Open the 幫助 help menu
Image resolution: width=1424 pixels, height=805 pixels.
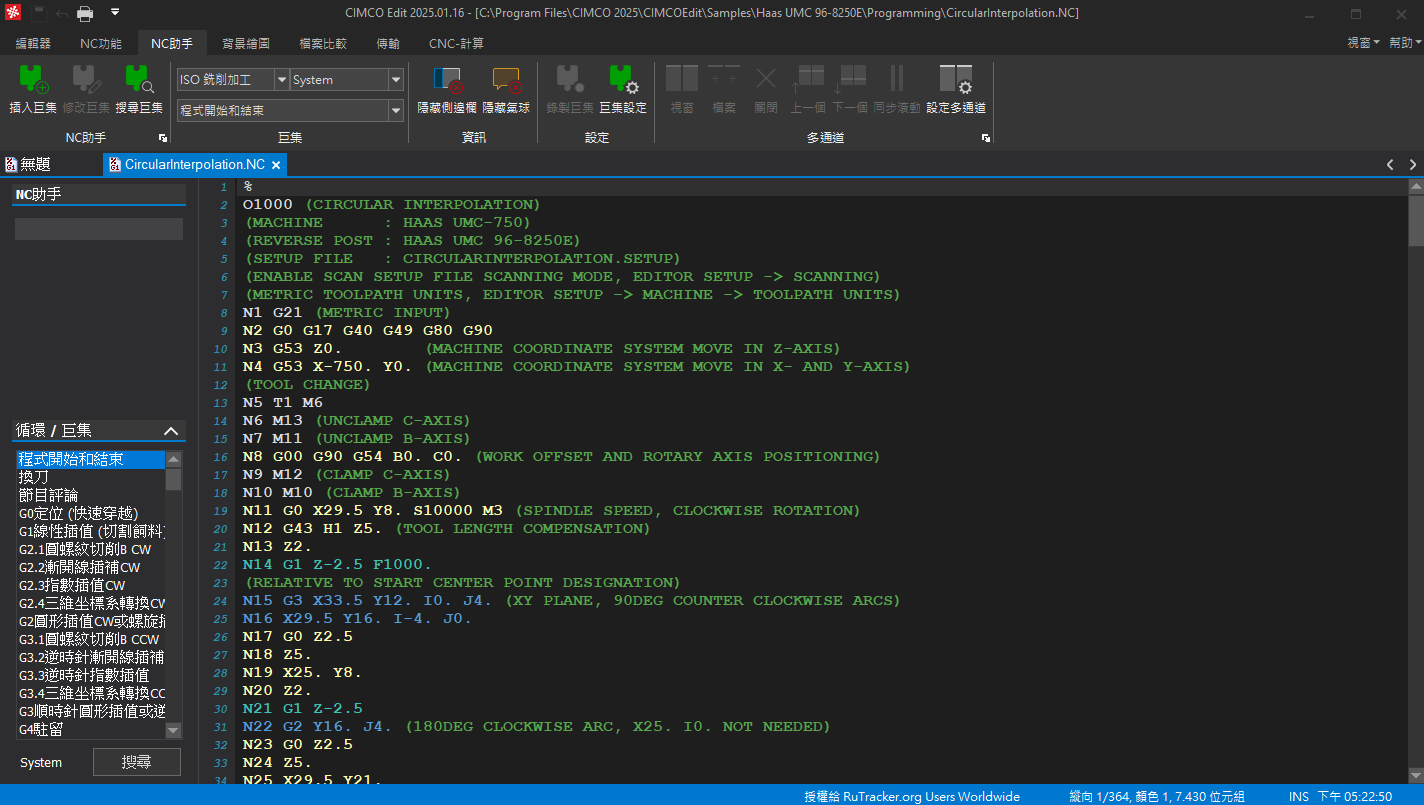pos(1404,43)
